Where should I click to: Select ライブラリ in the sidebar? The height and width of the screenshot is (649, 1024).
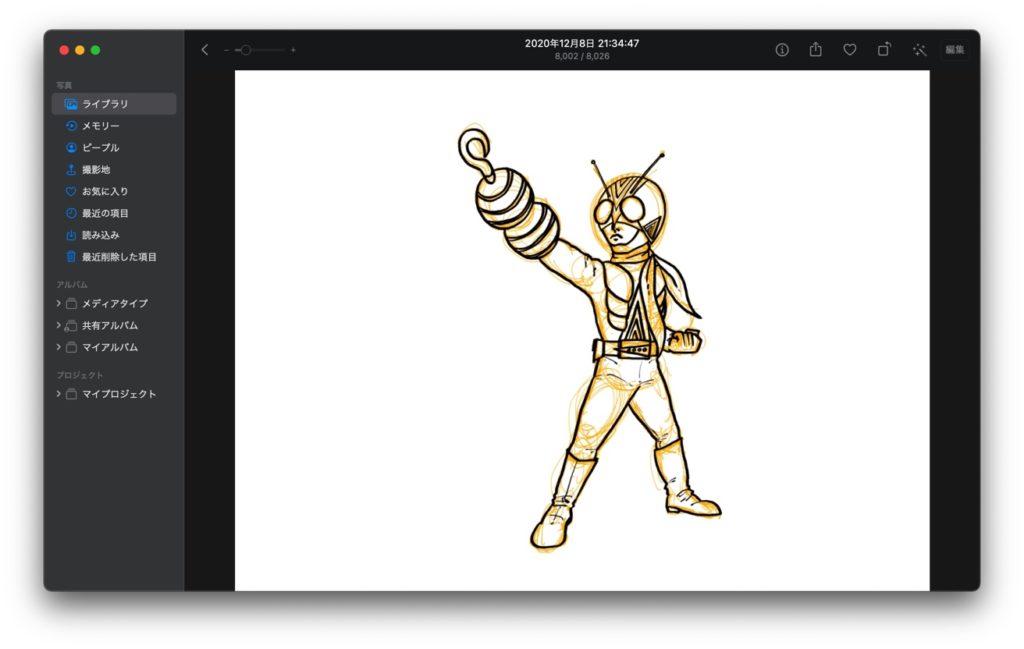(114, 104)
